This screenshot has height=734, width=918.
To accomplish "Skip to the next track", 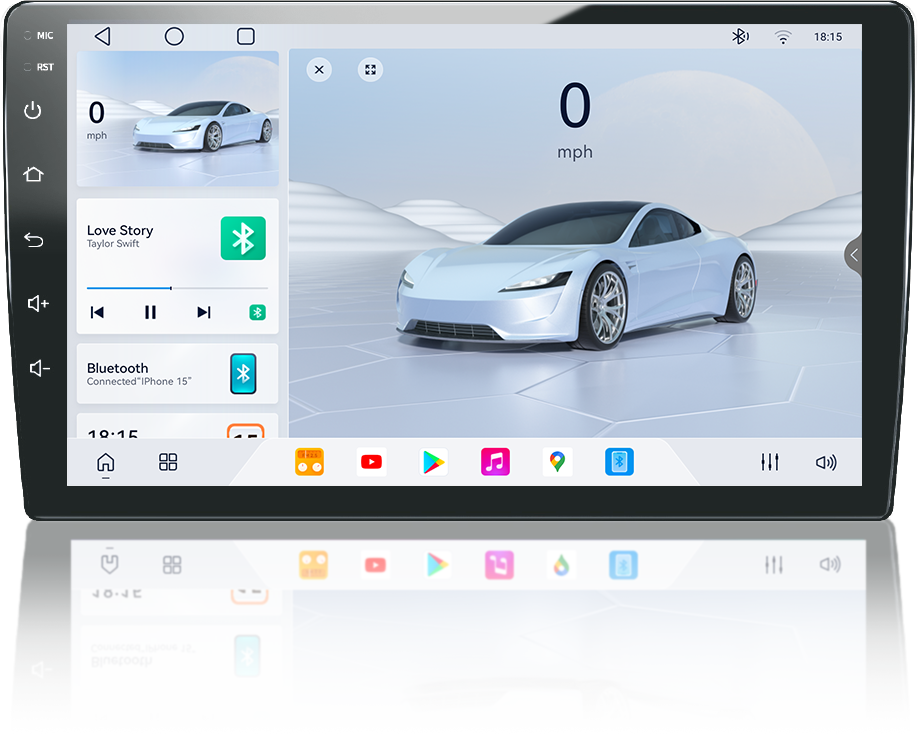I will coord(204,313).
